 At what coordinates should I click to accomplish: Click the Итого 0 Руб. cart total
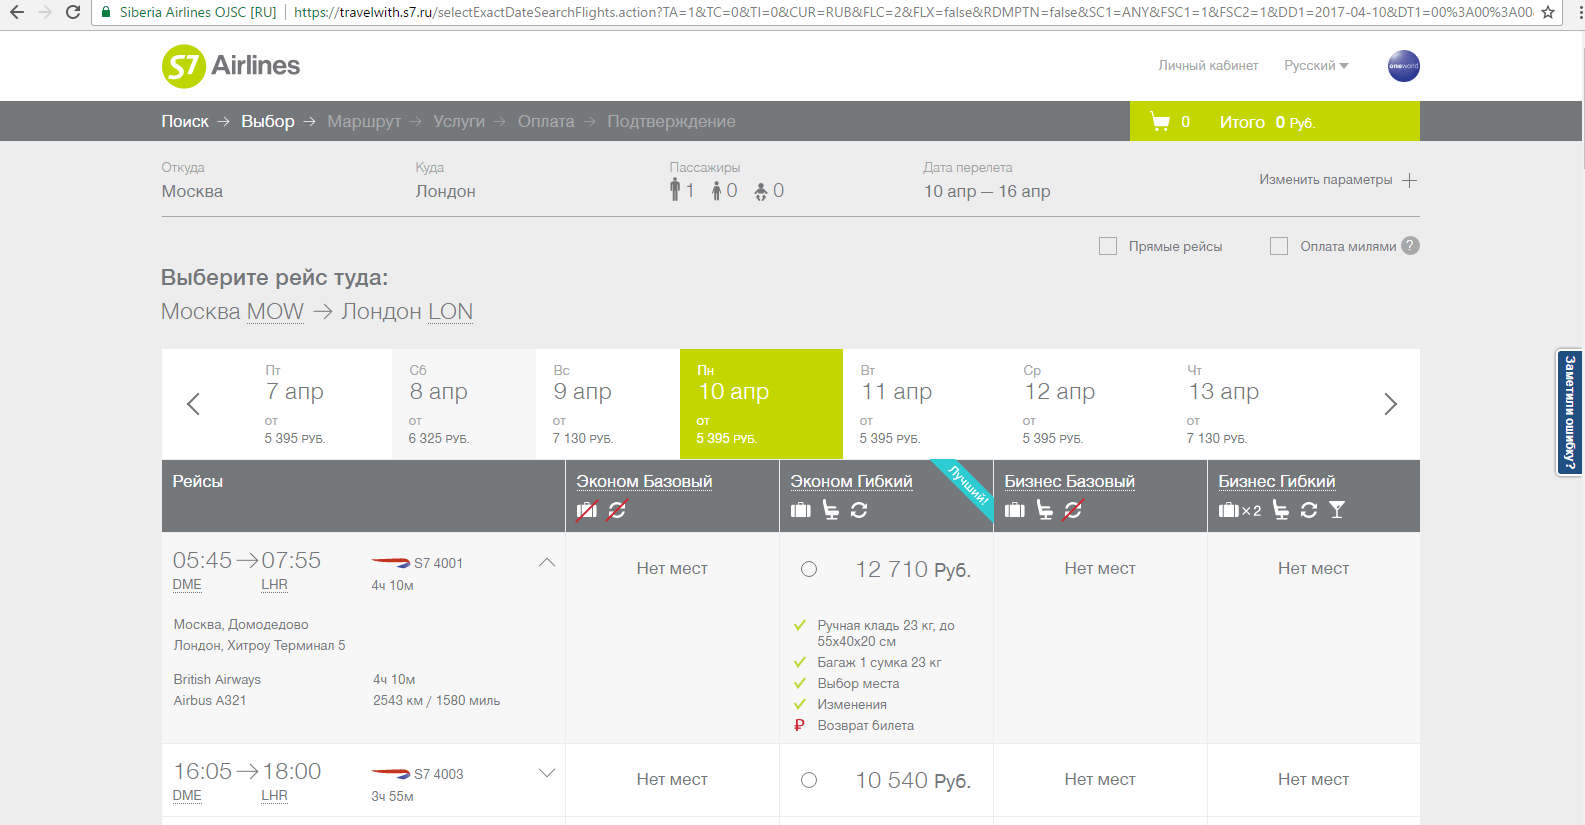coord(1267,122)
